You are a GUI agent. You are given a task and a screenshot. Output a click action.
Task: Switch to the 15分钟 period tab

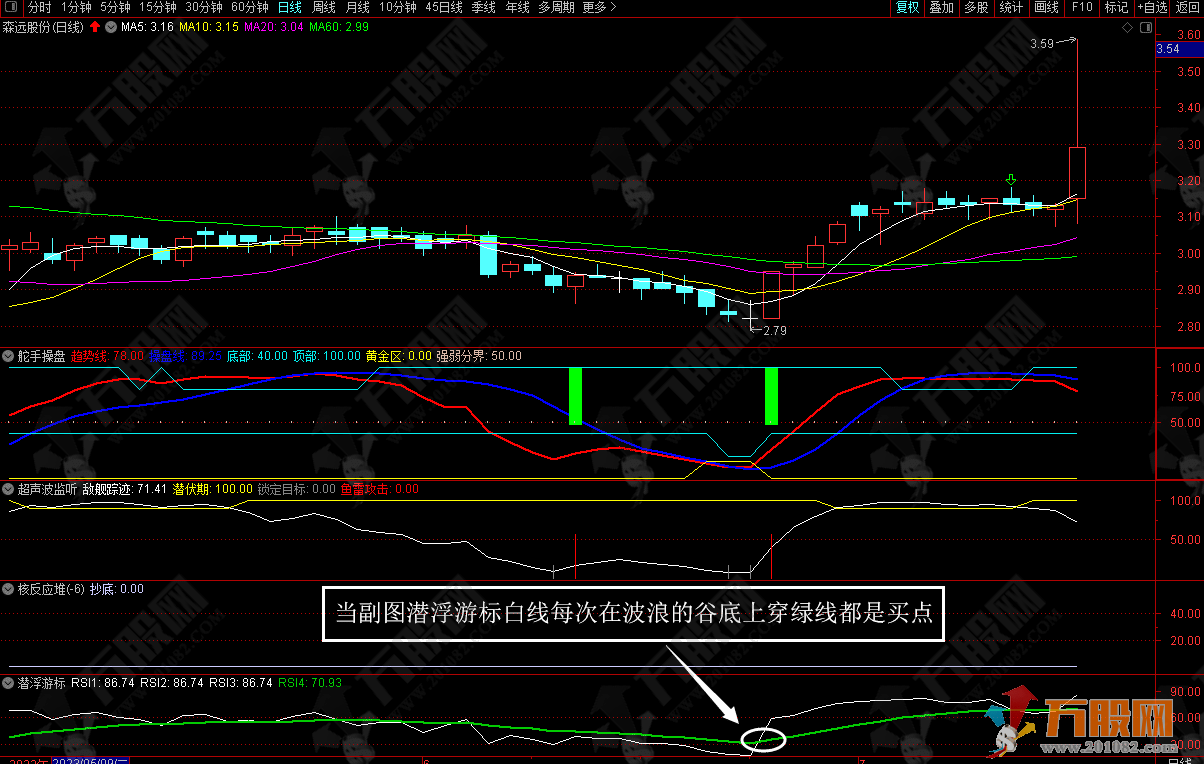pyautogui.click(x=157, y=7)
